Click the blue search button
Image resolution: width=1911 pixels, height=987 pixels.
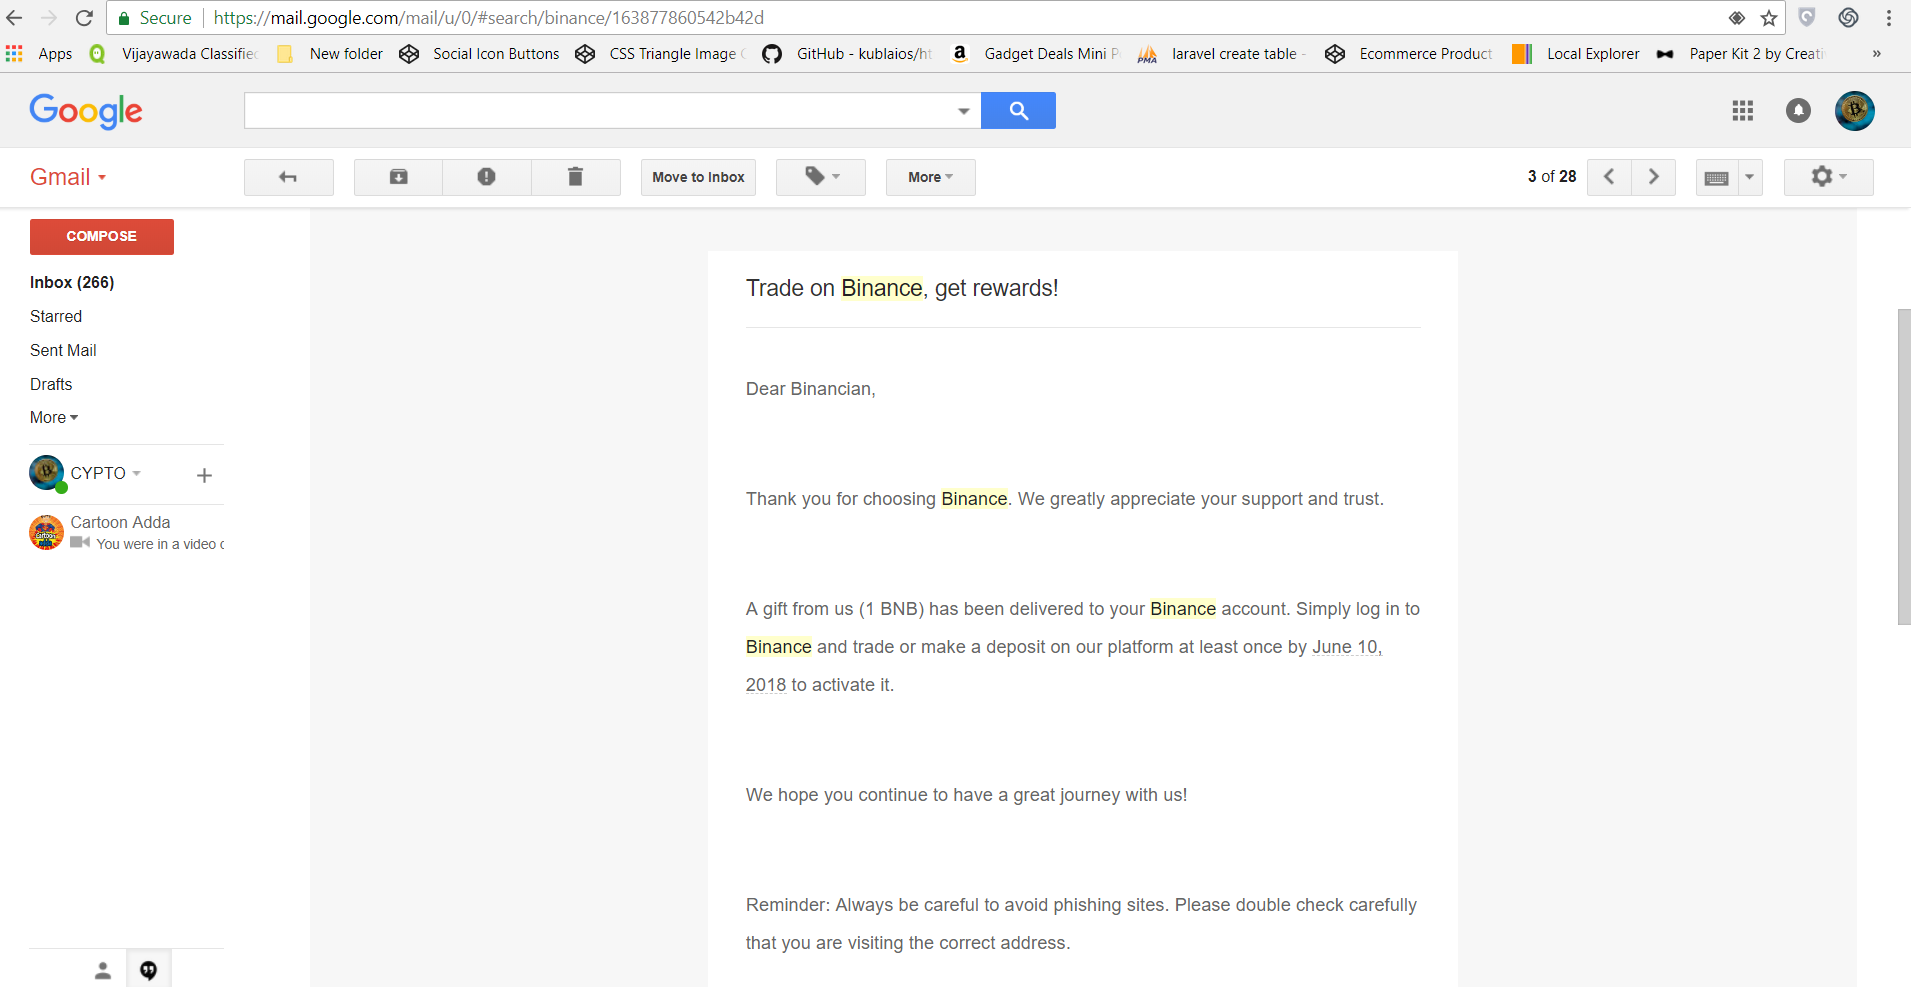pyautogui.click(x=1018, y=111)
